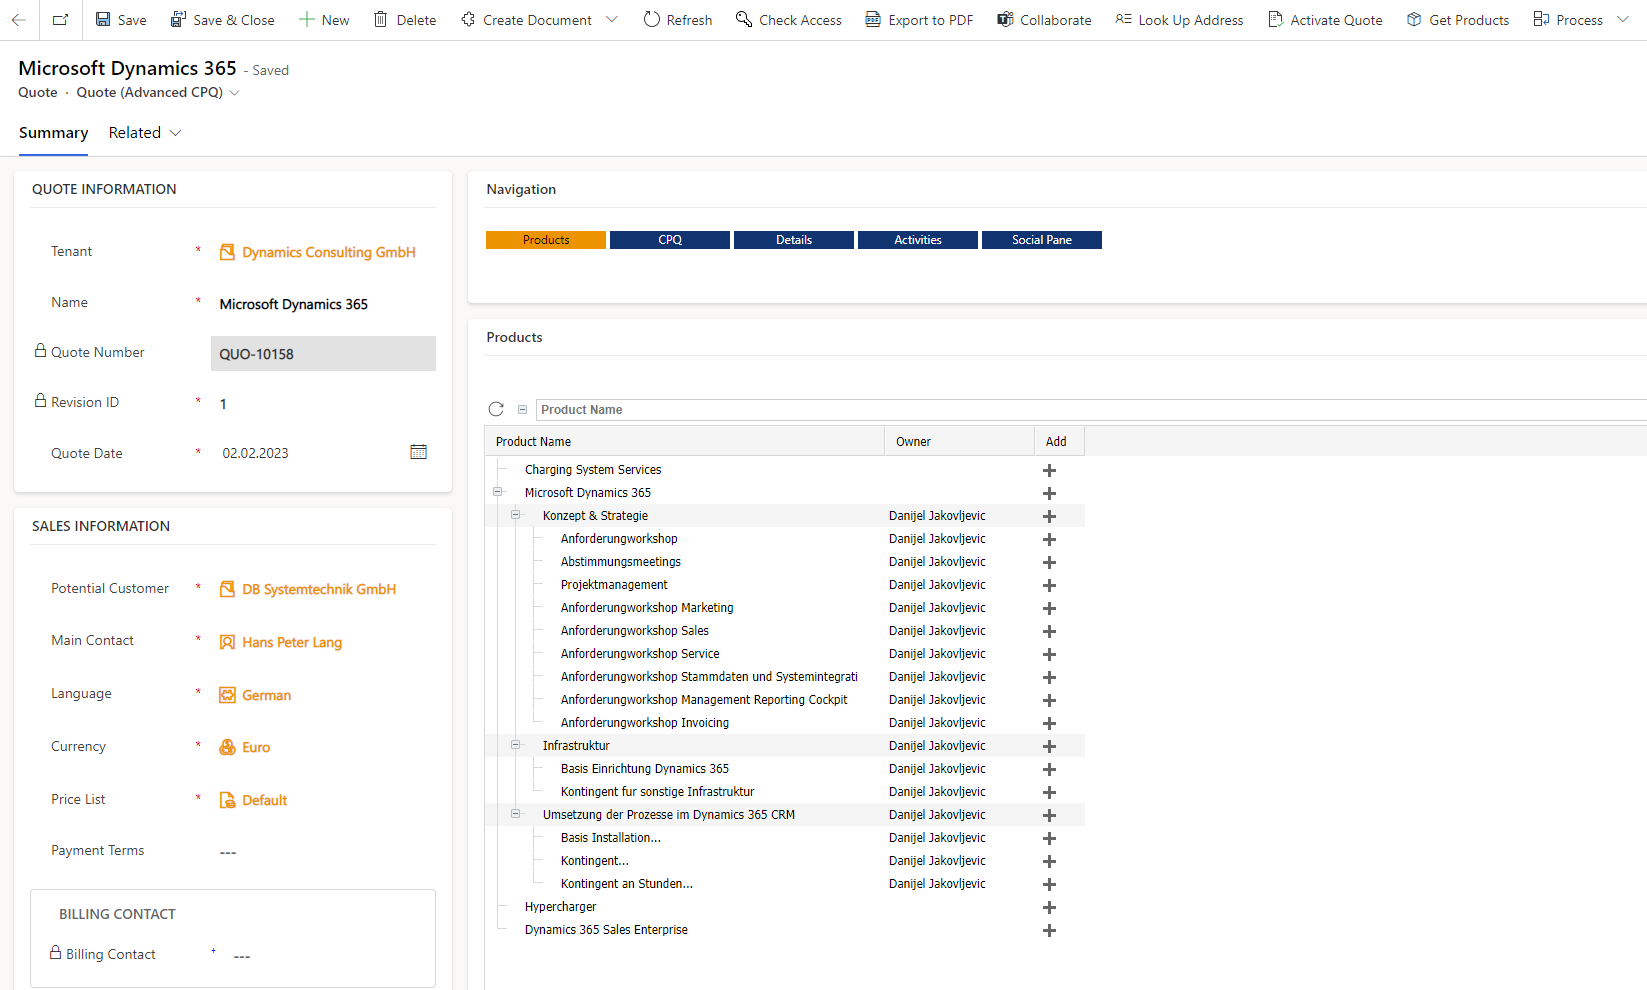The image size is (1647, 990).
Task: Create a New quote record
Action: pos(324,20)
